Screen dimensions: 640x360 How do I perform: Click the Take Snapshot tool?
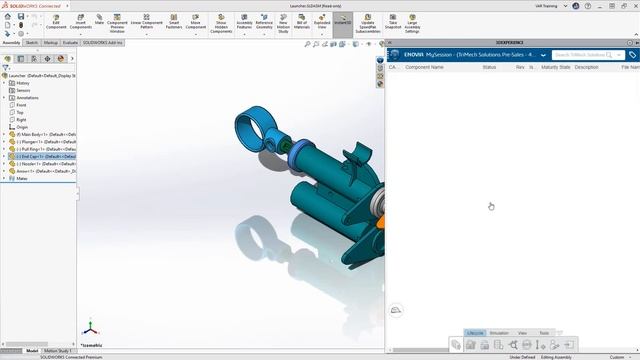click(393, 22)
